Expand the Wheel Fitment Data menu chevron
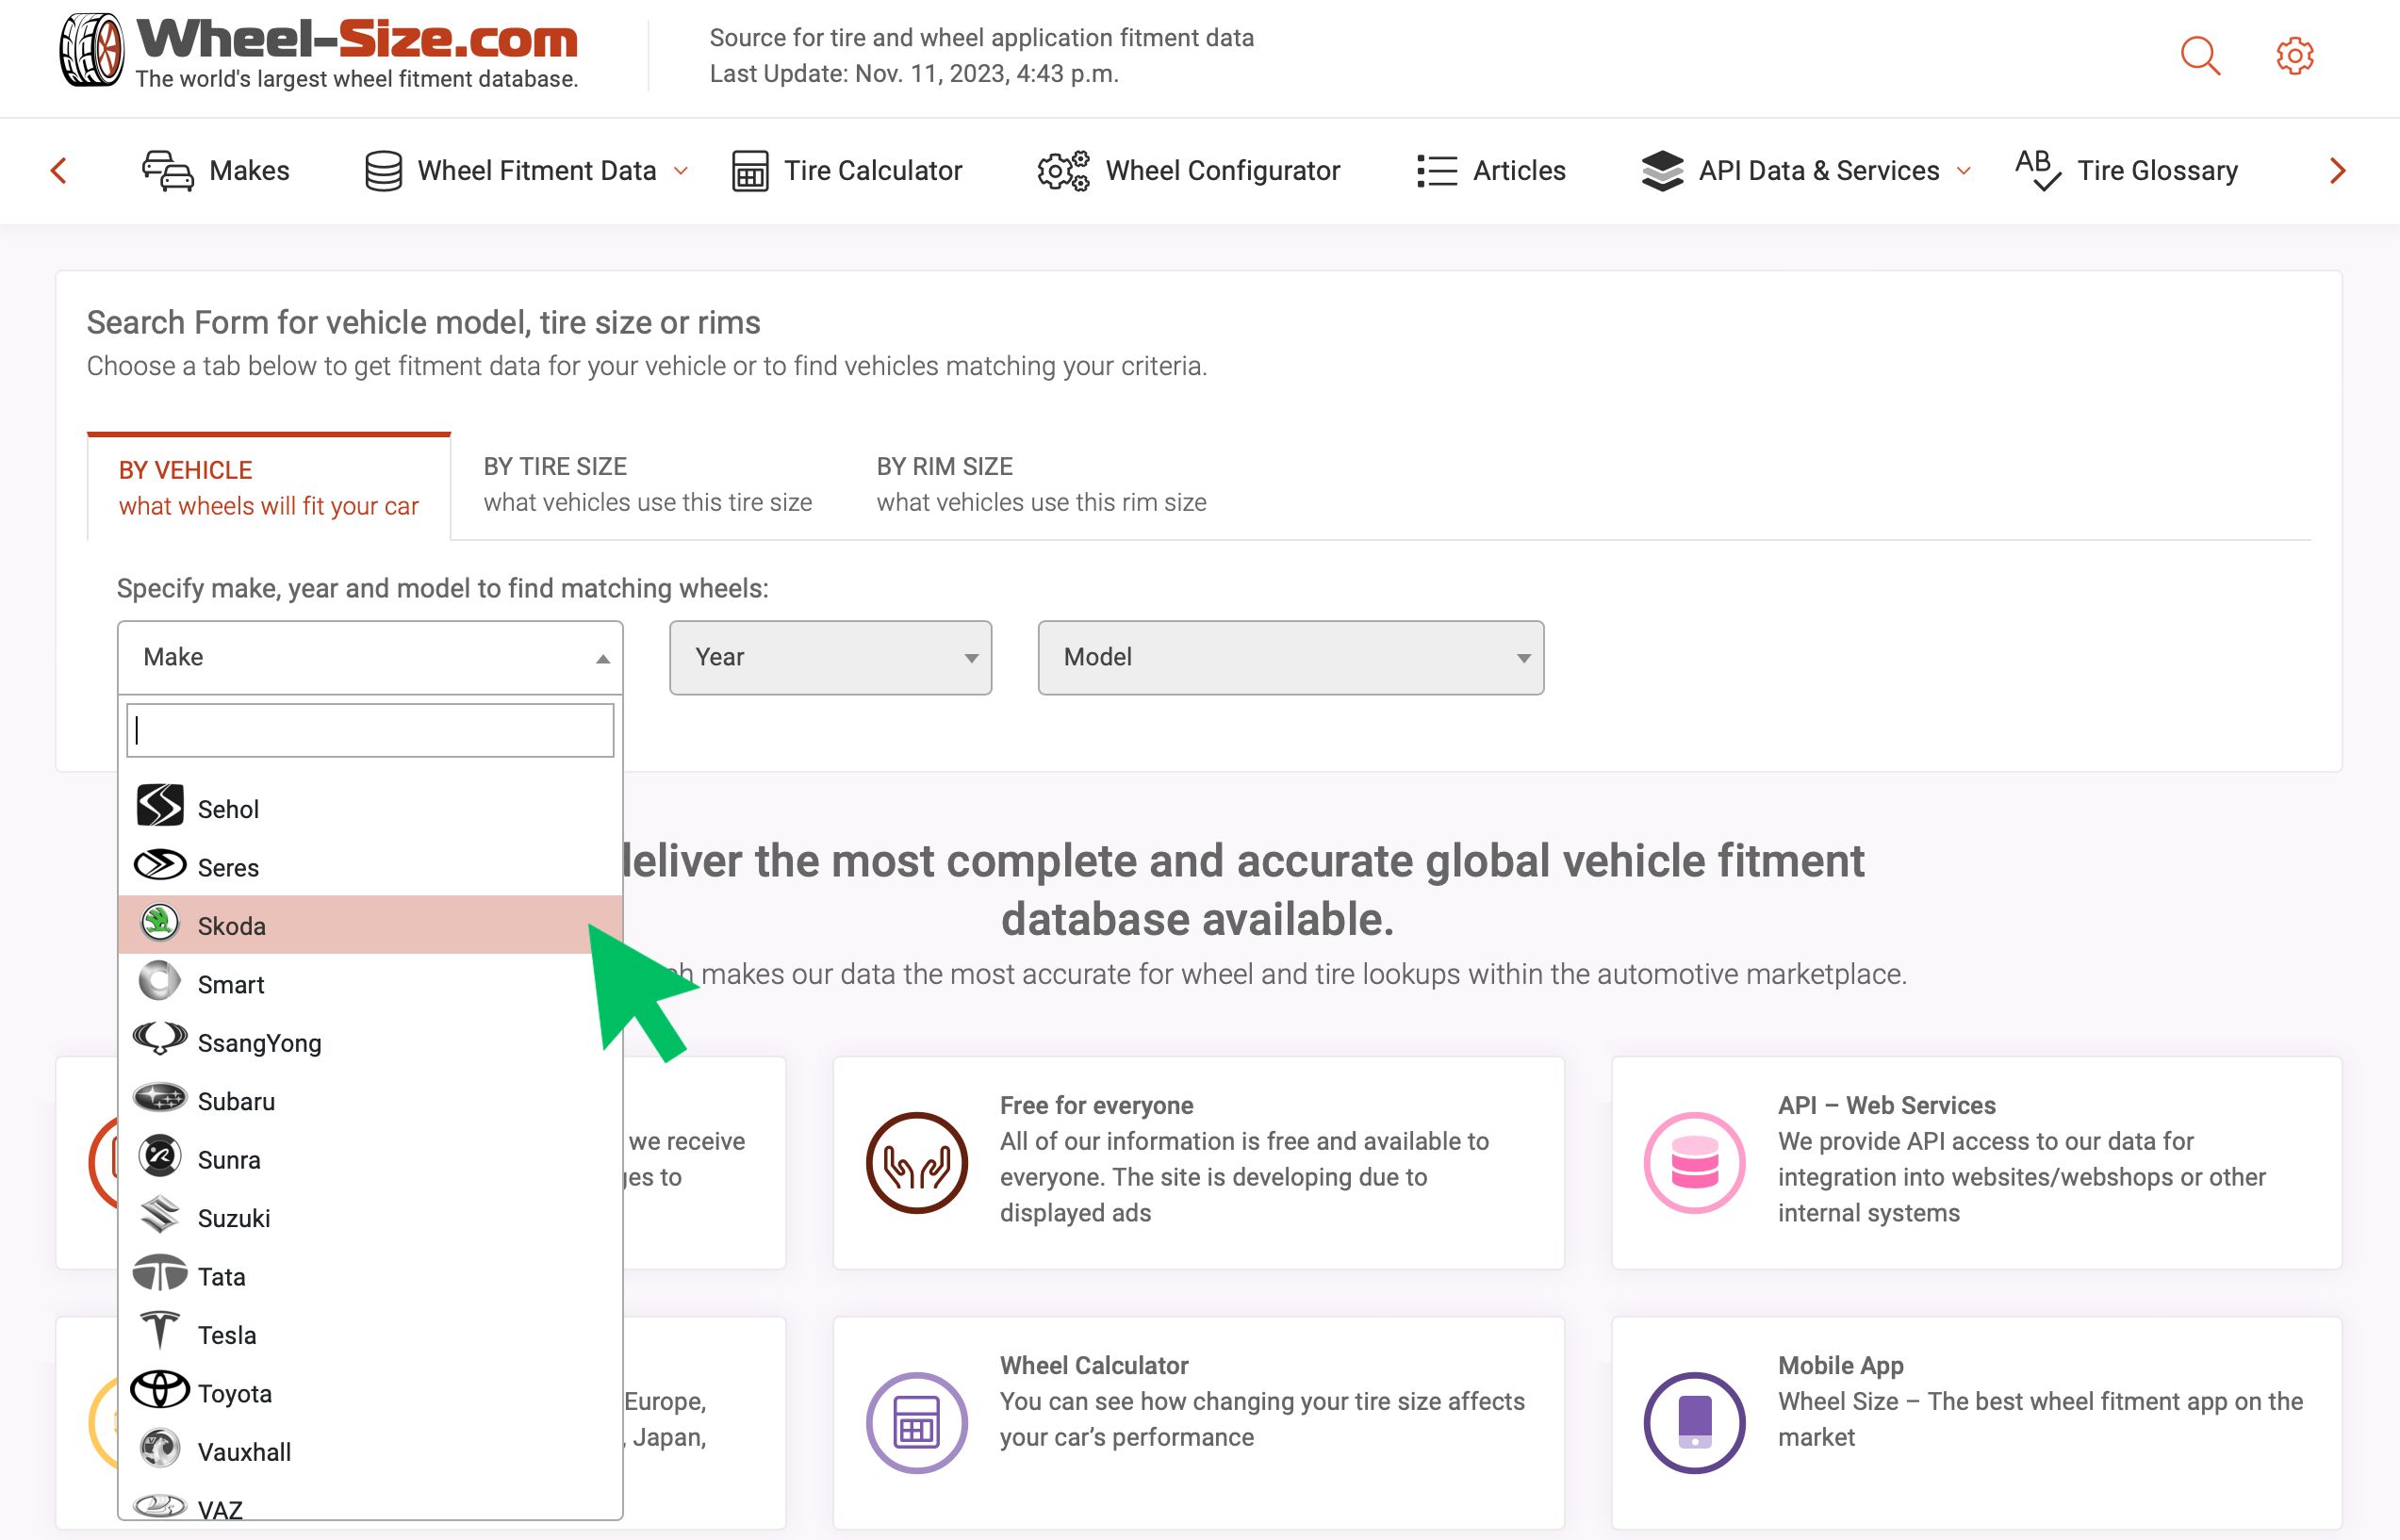The image size is (2400, 1540). click(681, 171)
